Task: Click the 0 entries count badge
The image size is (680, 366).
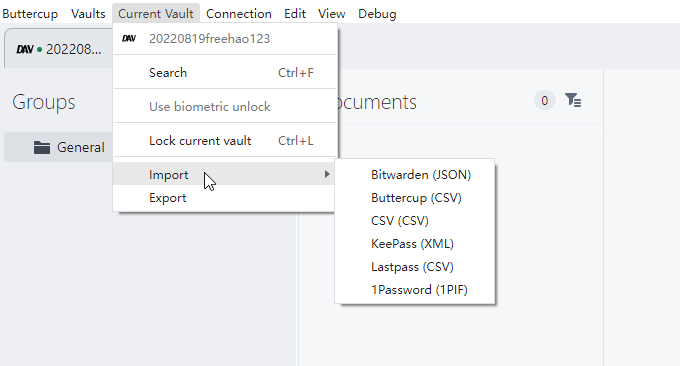Action: (545, 101)
